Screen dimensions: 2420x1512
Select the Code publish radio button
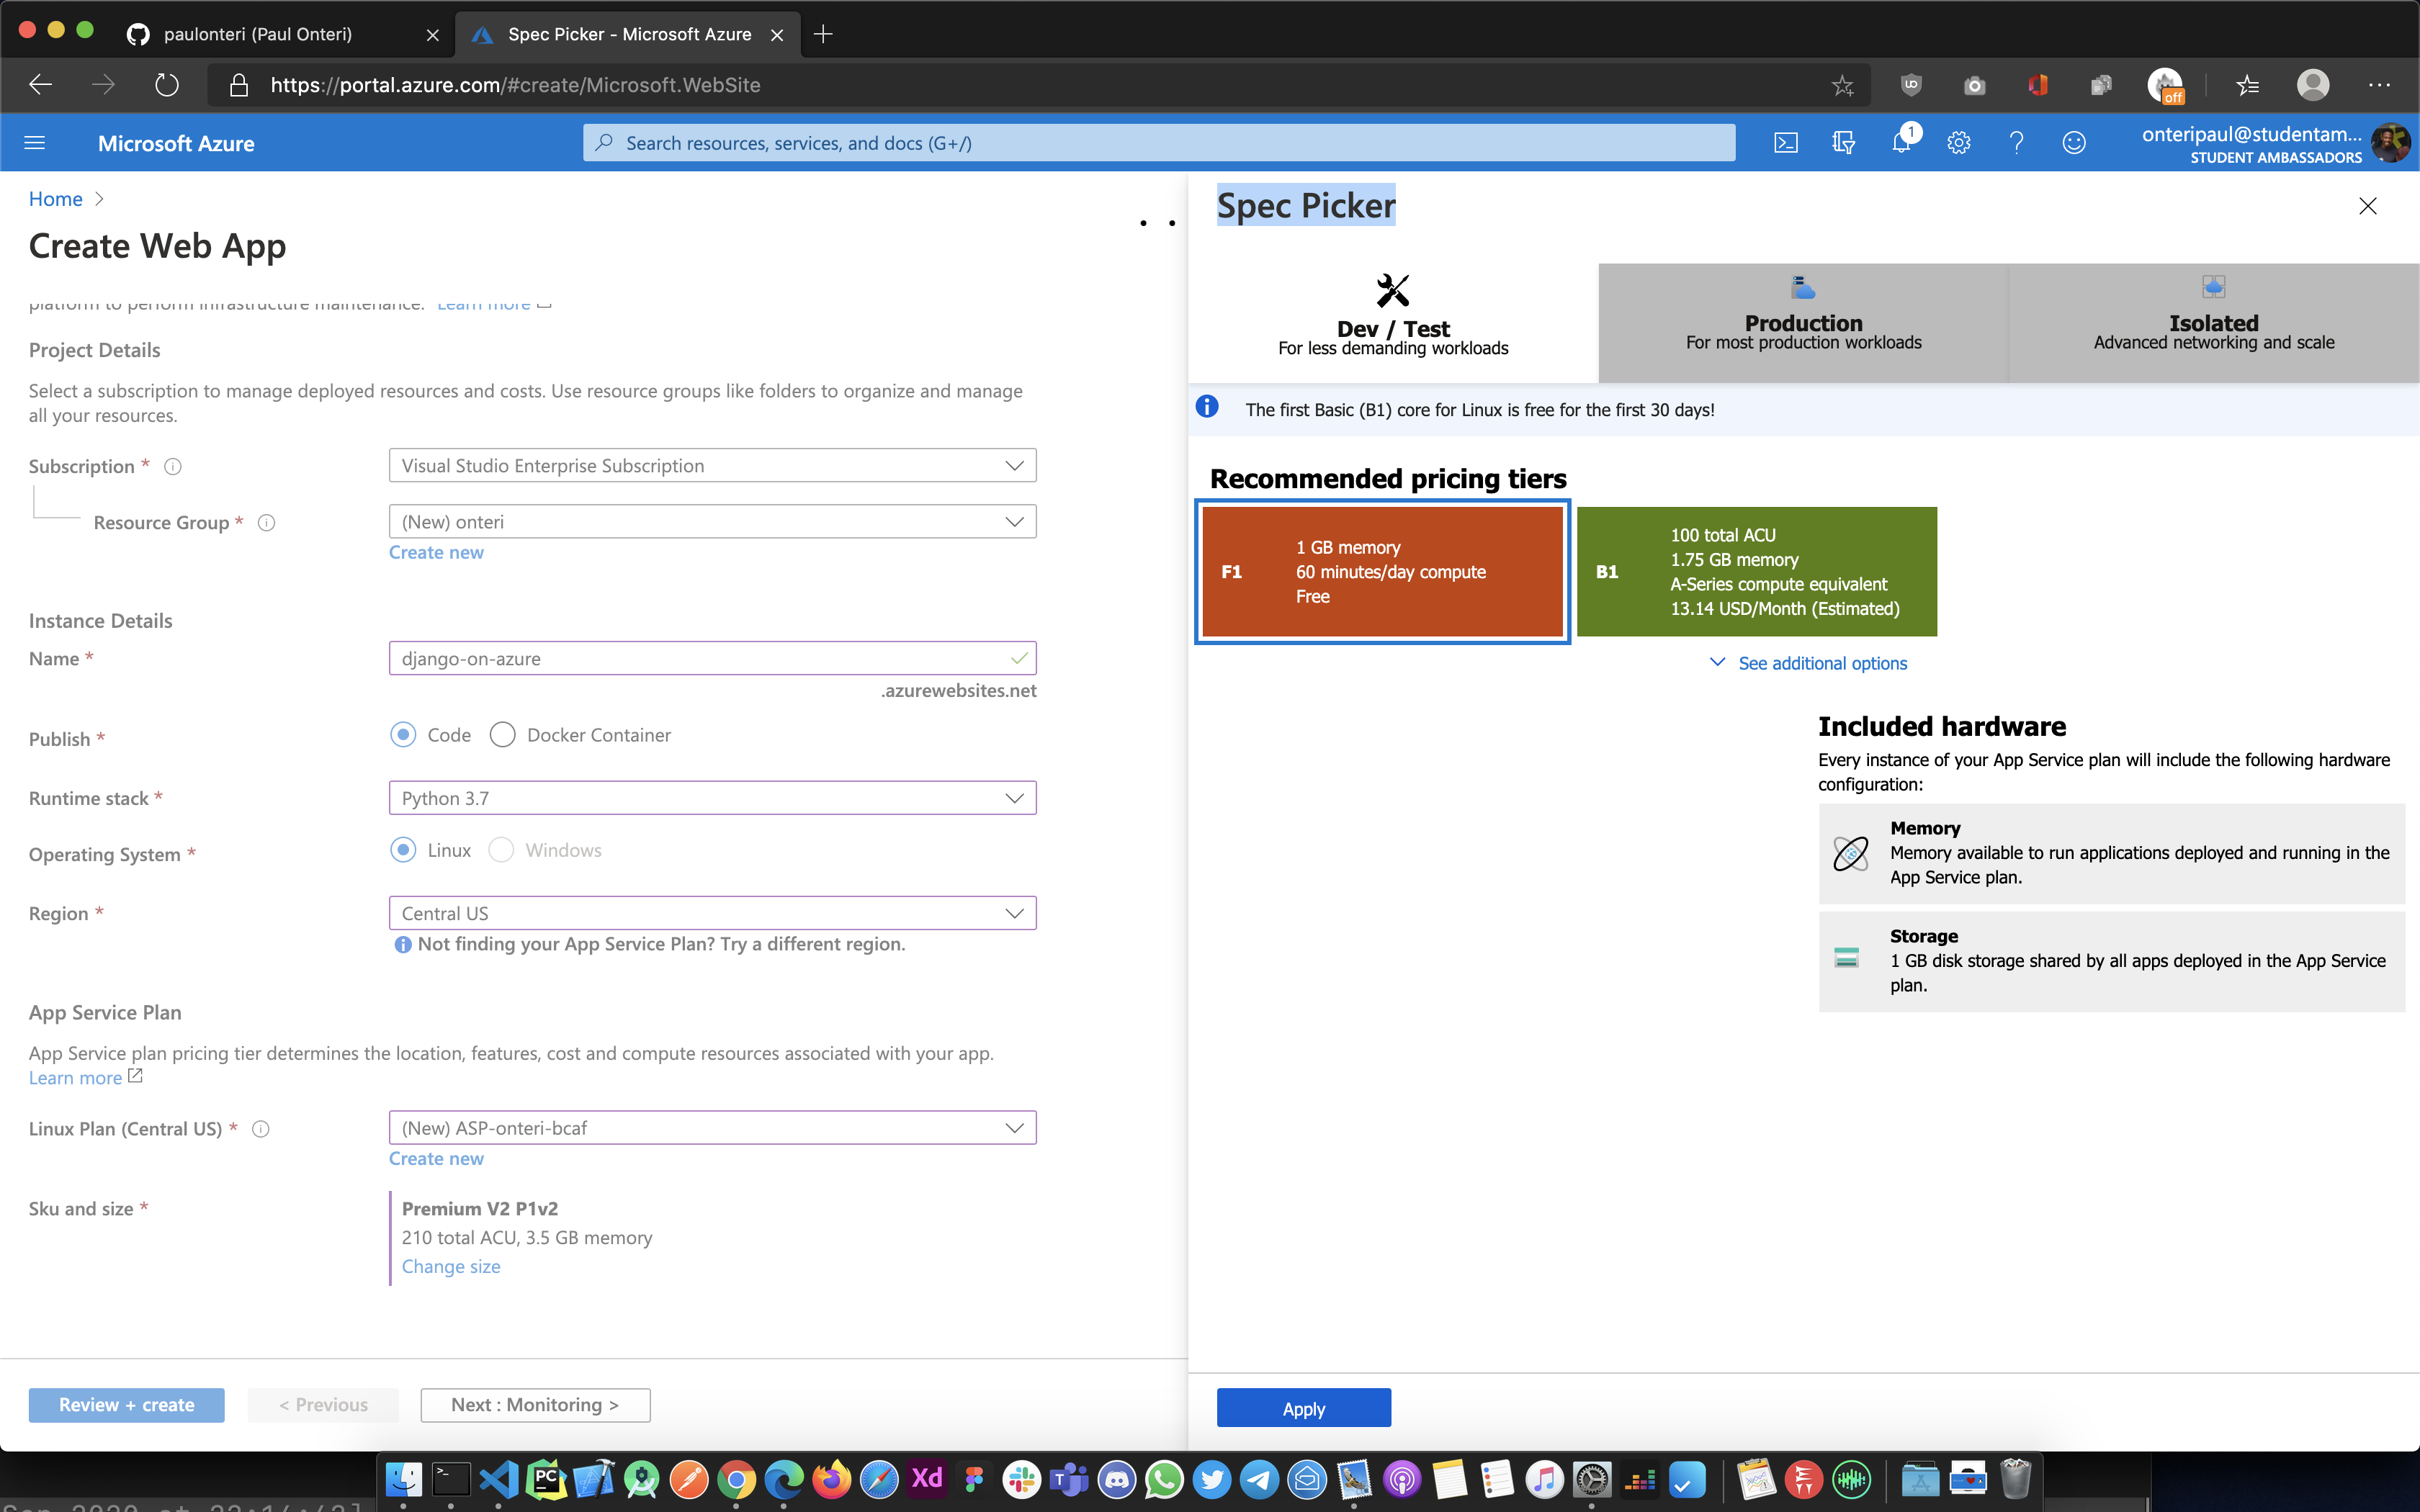click(x=403, y=734)
